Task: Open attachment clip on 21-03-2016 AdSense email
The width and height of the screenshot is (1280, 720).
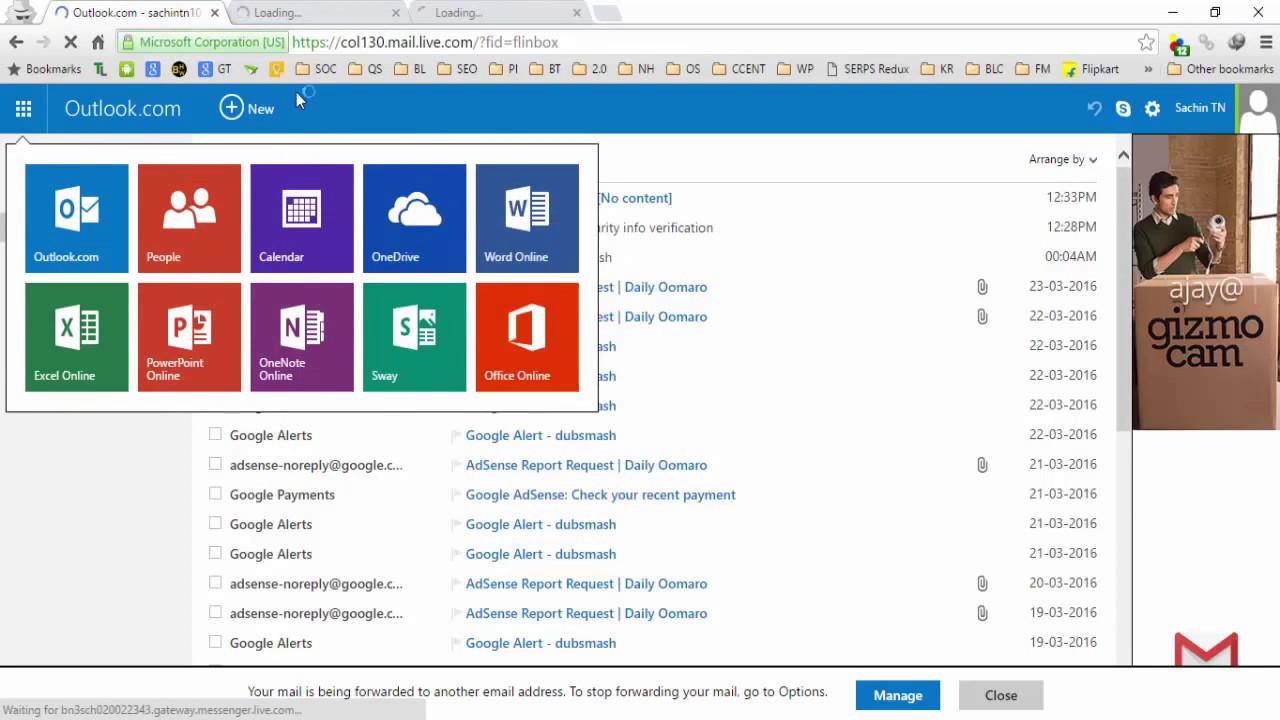Action: pyautogui.click(x=982, y=465)
